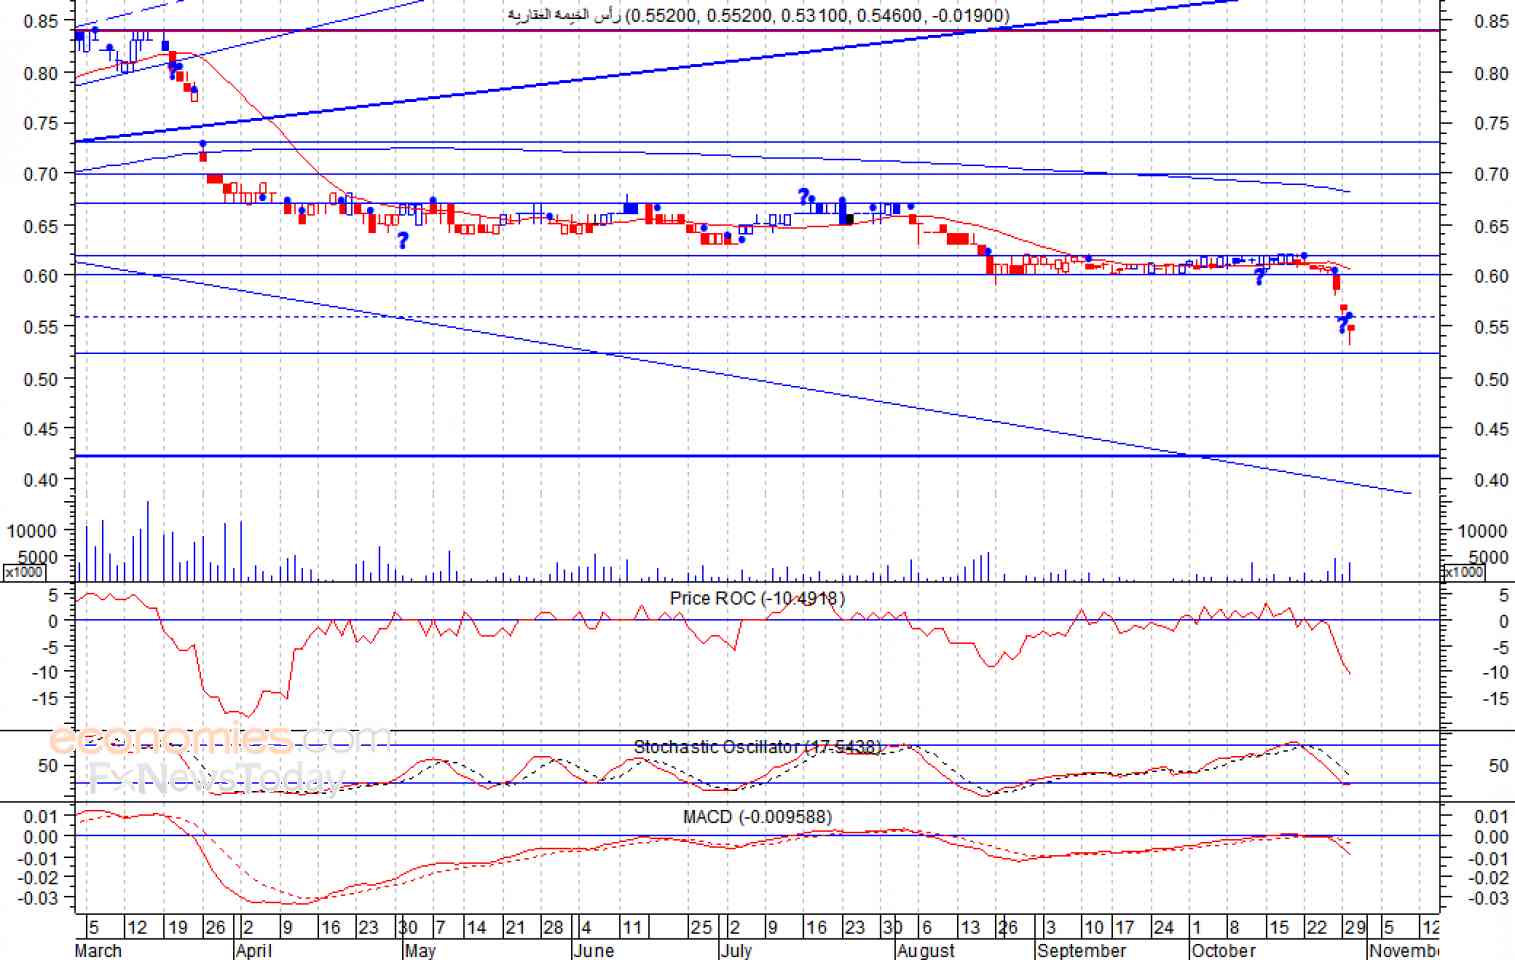The width and height of the screenshot is (1515, 960).
Task: Click the date label 11 in June
Action: coord(632,927)
